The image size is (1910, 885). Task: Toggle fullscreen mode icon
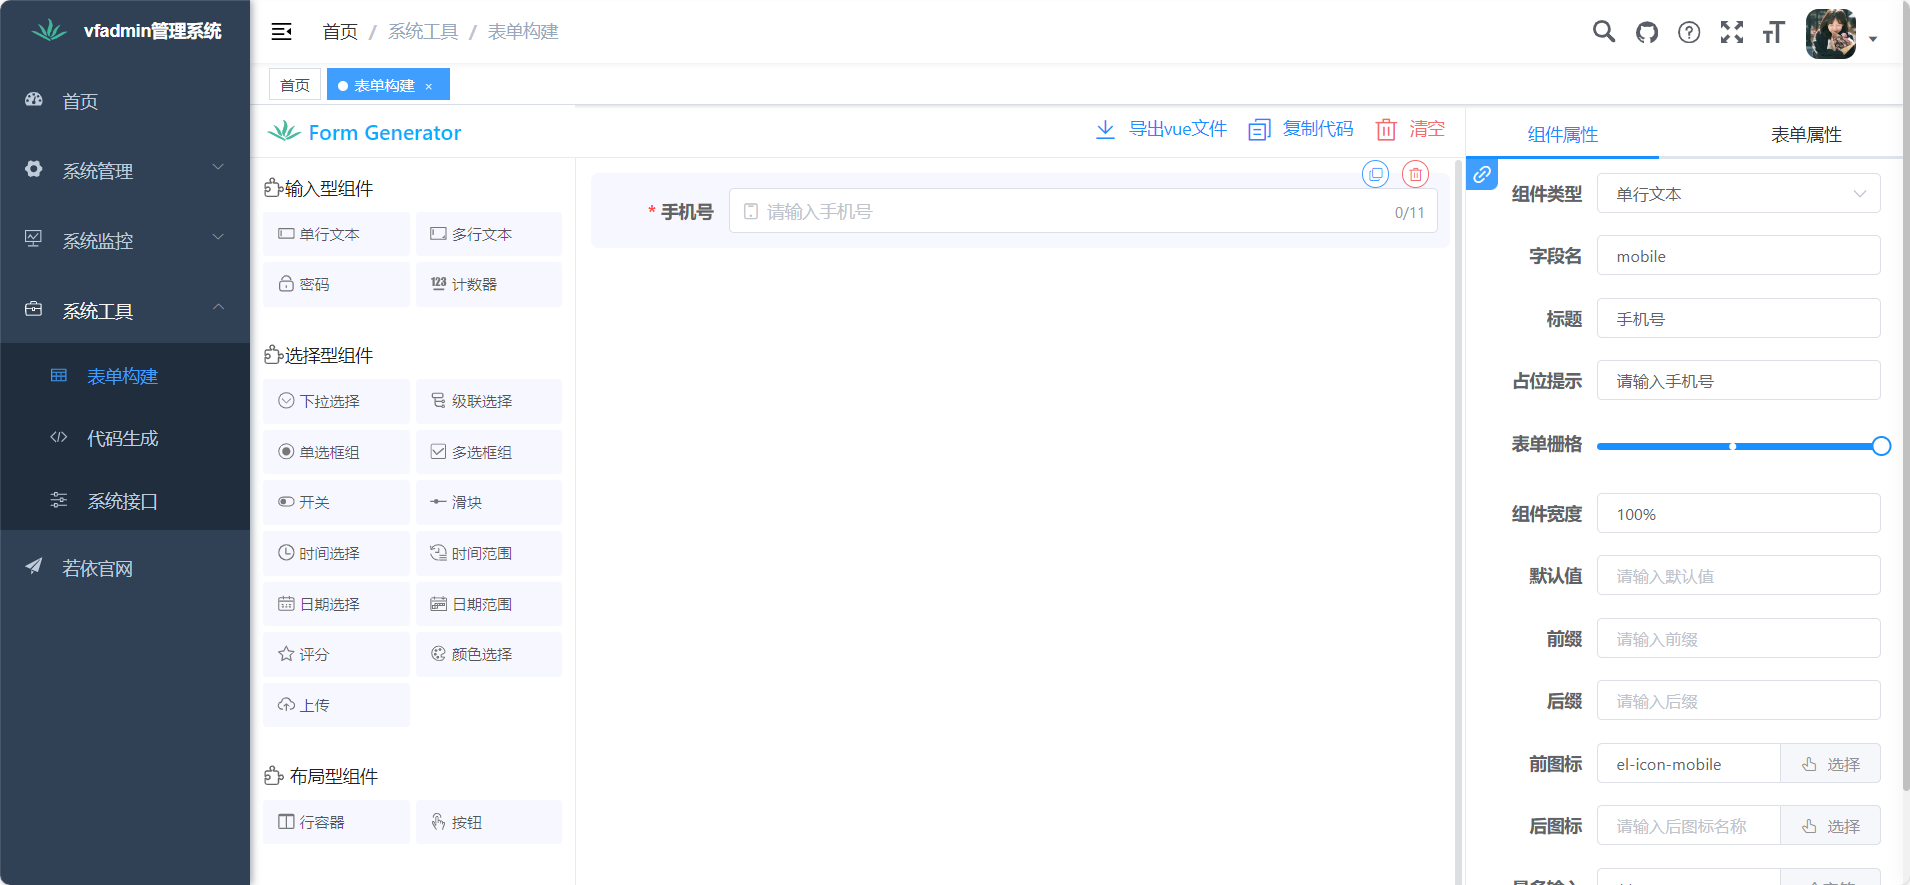1732,32
